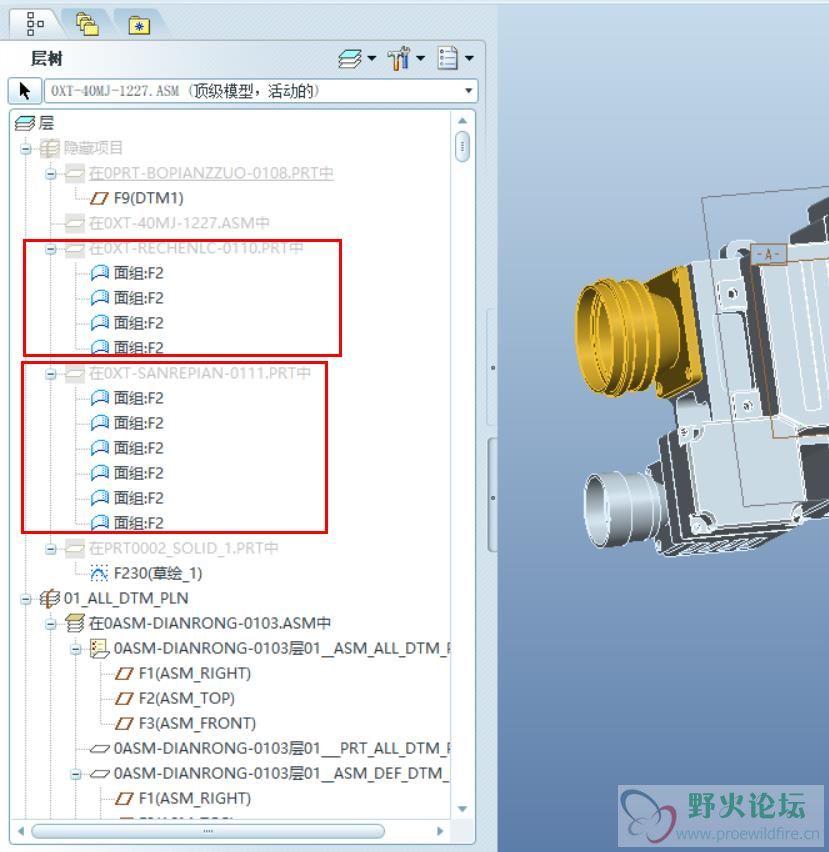The width and height of the screenshot is (829, 852).
Task: Click the upper navigator collapse handle
Action: (492, 367)
